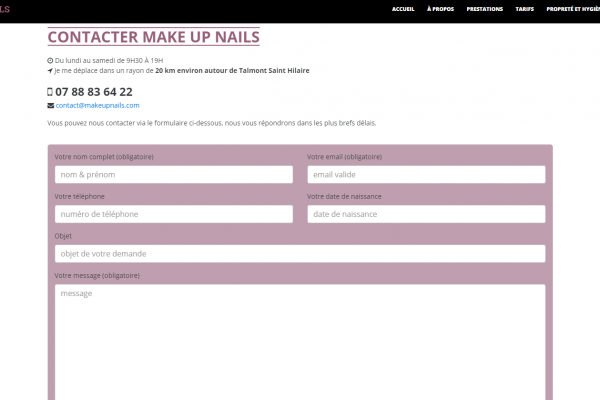The height and width of the screenshot is (400, 600).
Task: Click the location arrow icon
Action: point(50,71)
